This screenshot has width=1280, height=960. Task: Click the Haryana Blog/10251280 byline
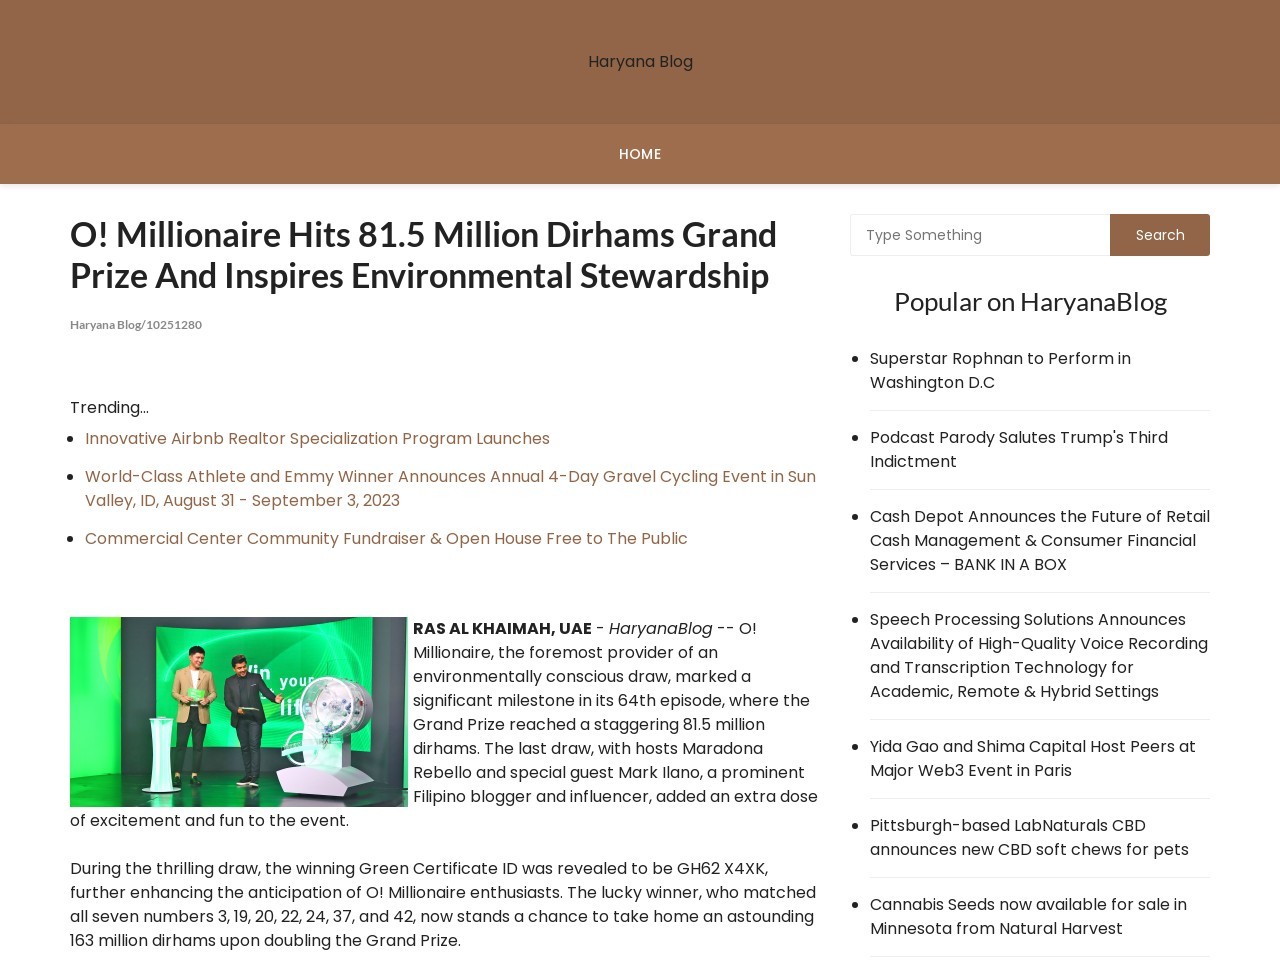[x=136, y=325]
